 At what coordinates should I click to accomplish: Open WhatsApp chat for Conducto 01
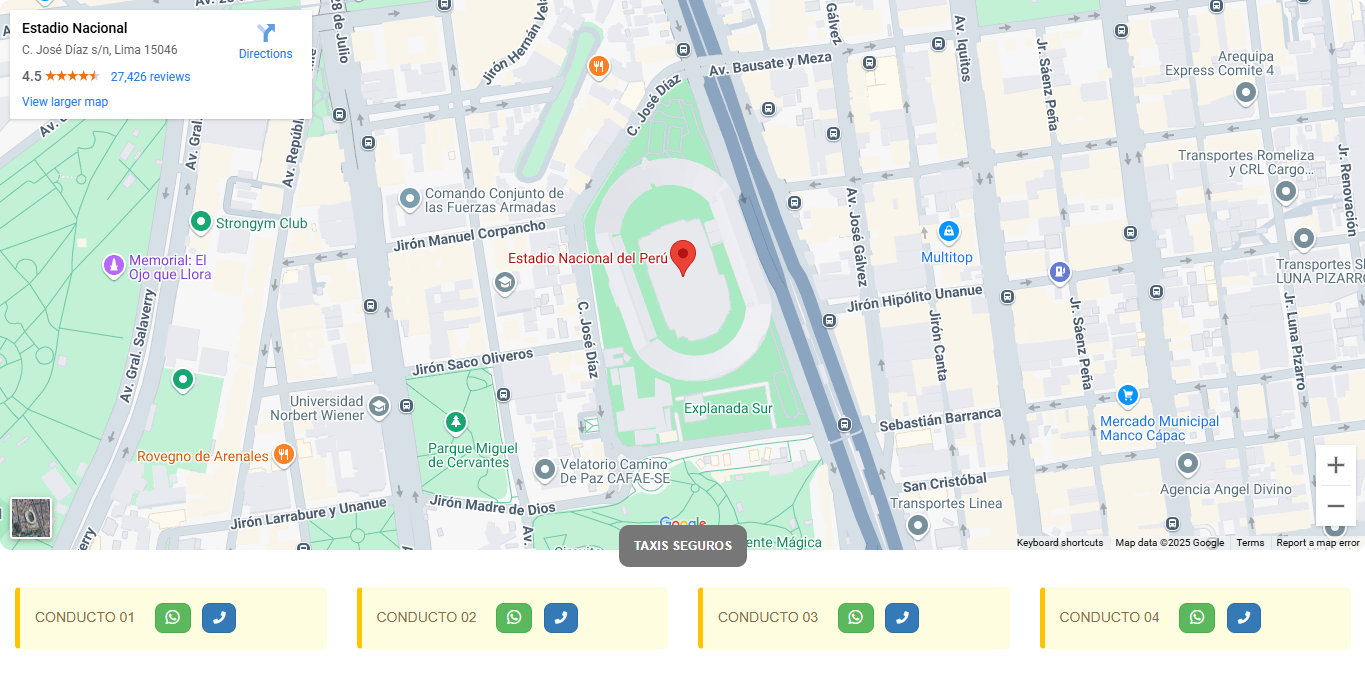pos(173,618)
